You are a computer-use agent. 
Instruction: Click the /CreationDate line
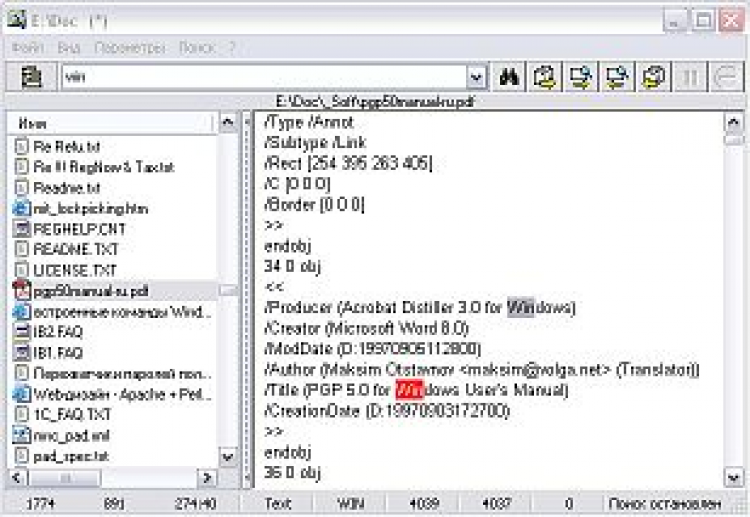point(386,410)
